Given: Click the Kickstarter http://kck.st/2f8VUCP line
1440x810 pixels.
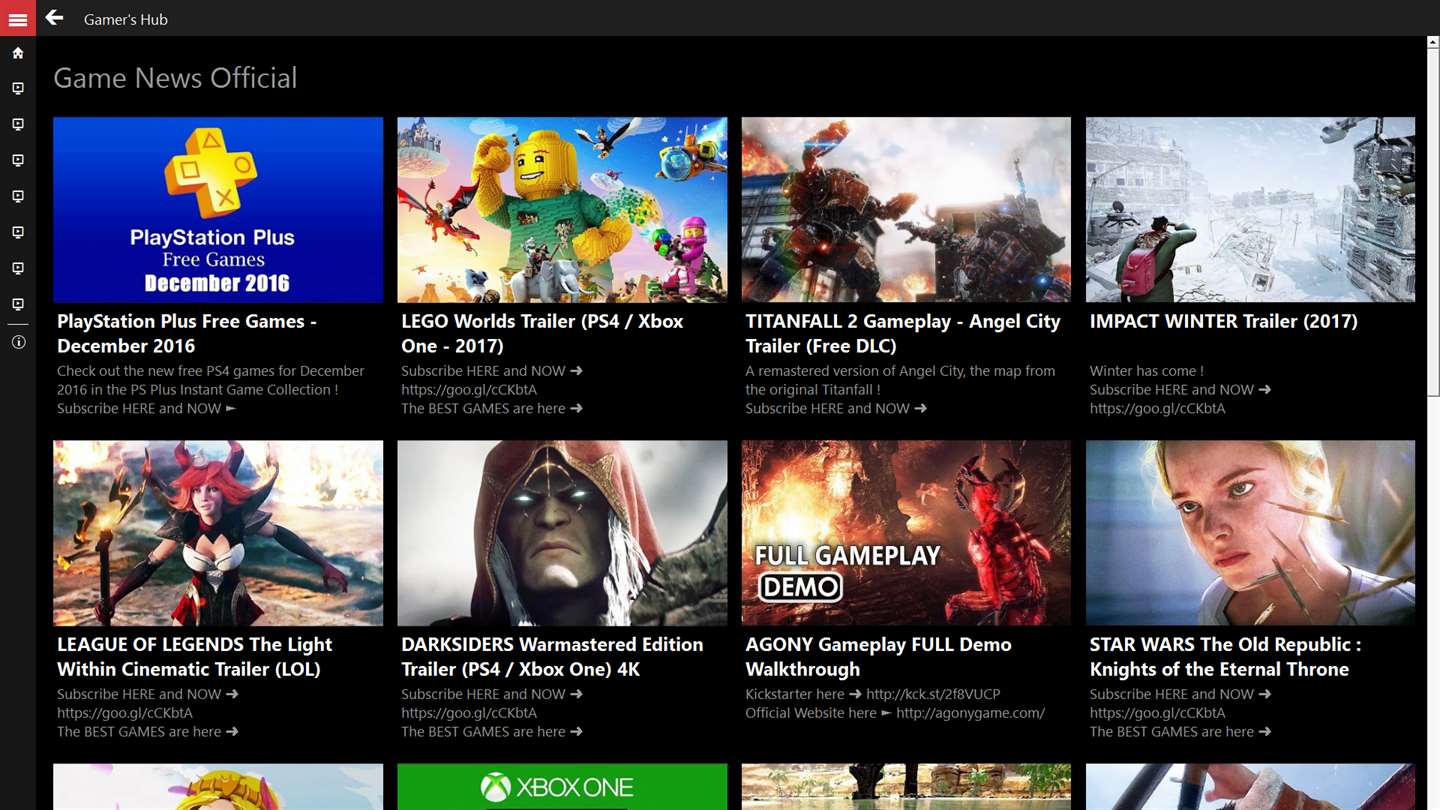Looking at the screenshot, I should 873,694.
